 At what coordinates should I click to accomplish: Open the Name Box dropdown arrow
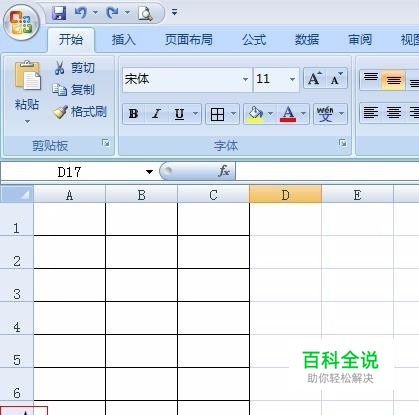[x=149, y=172]
